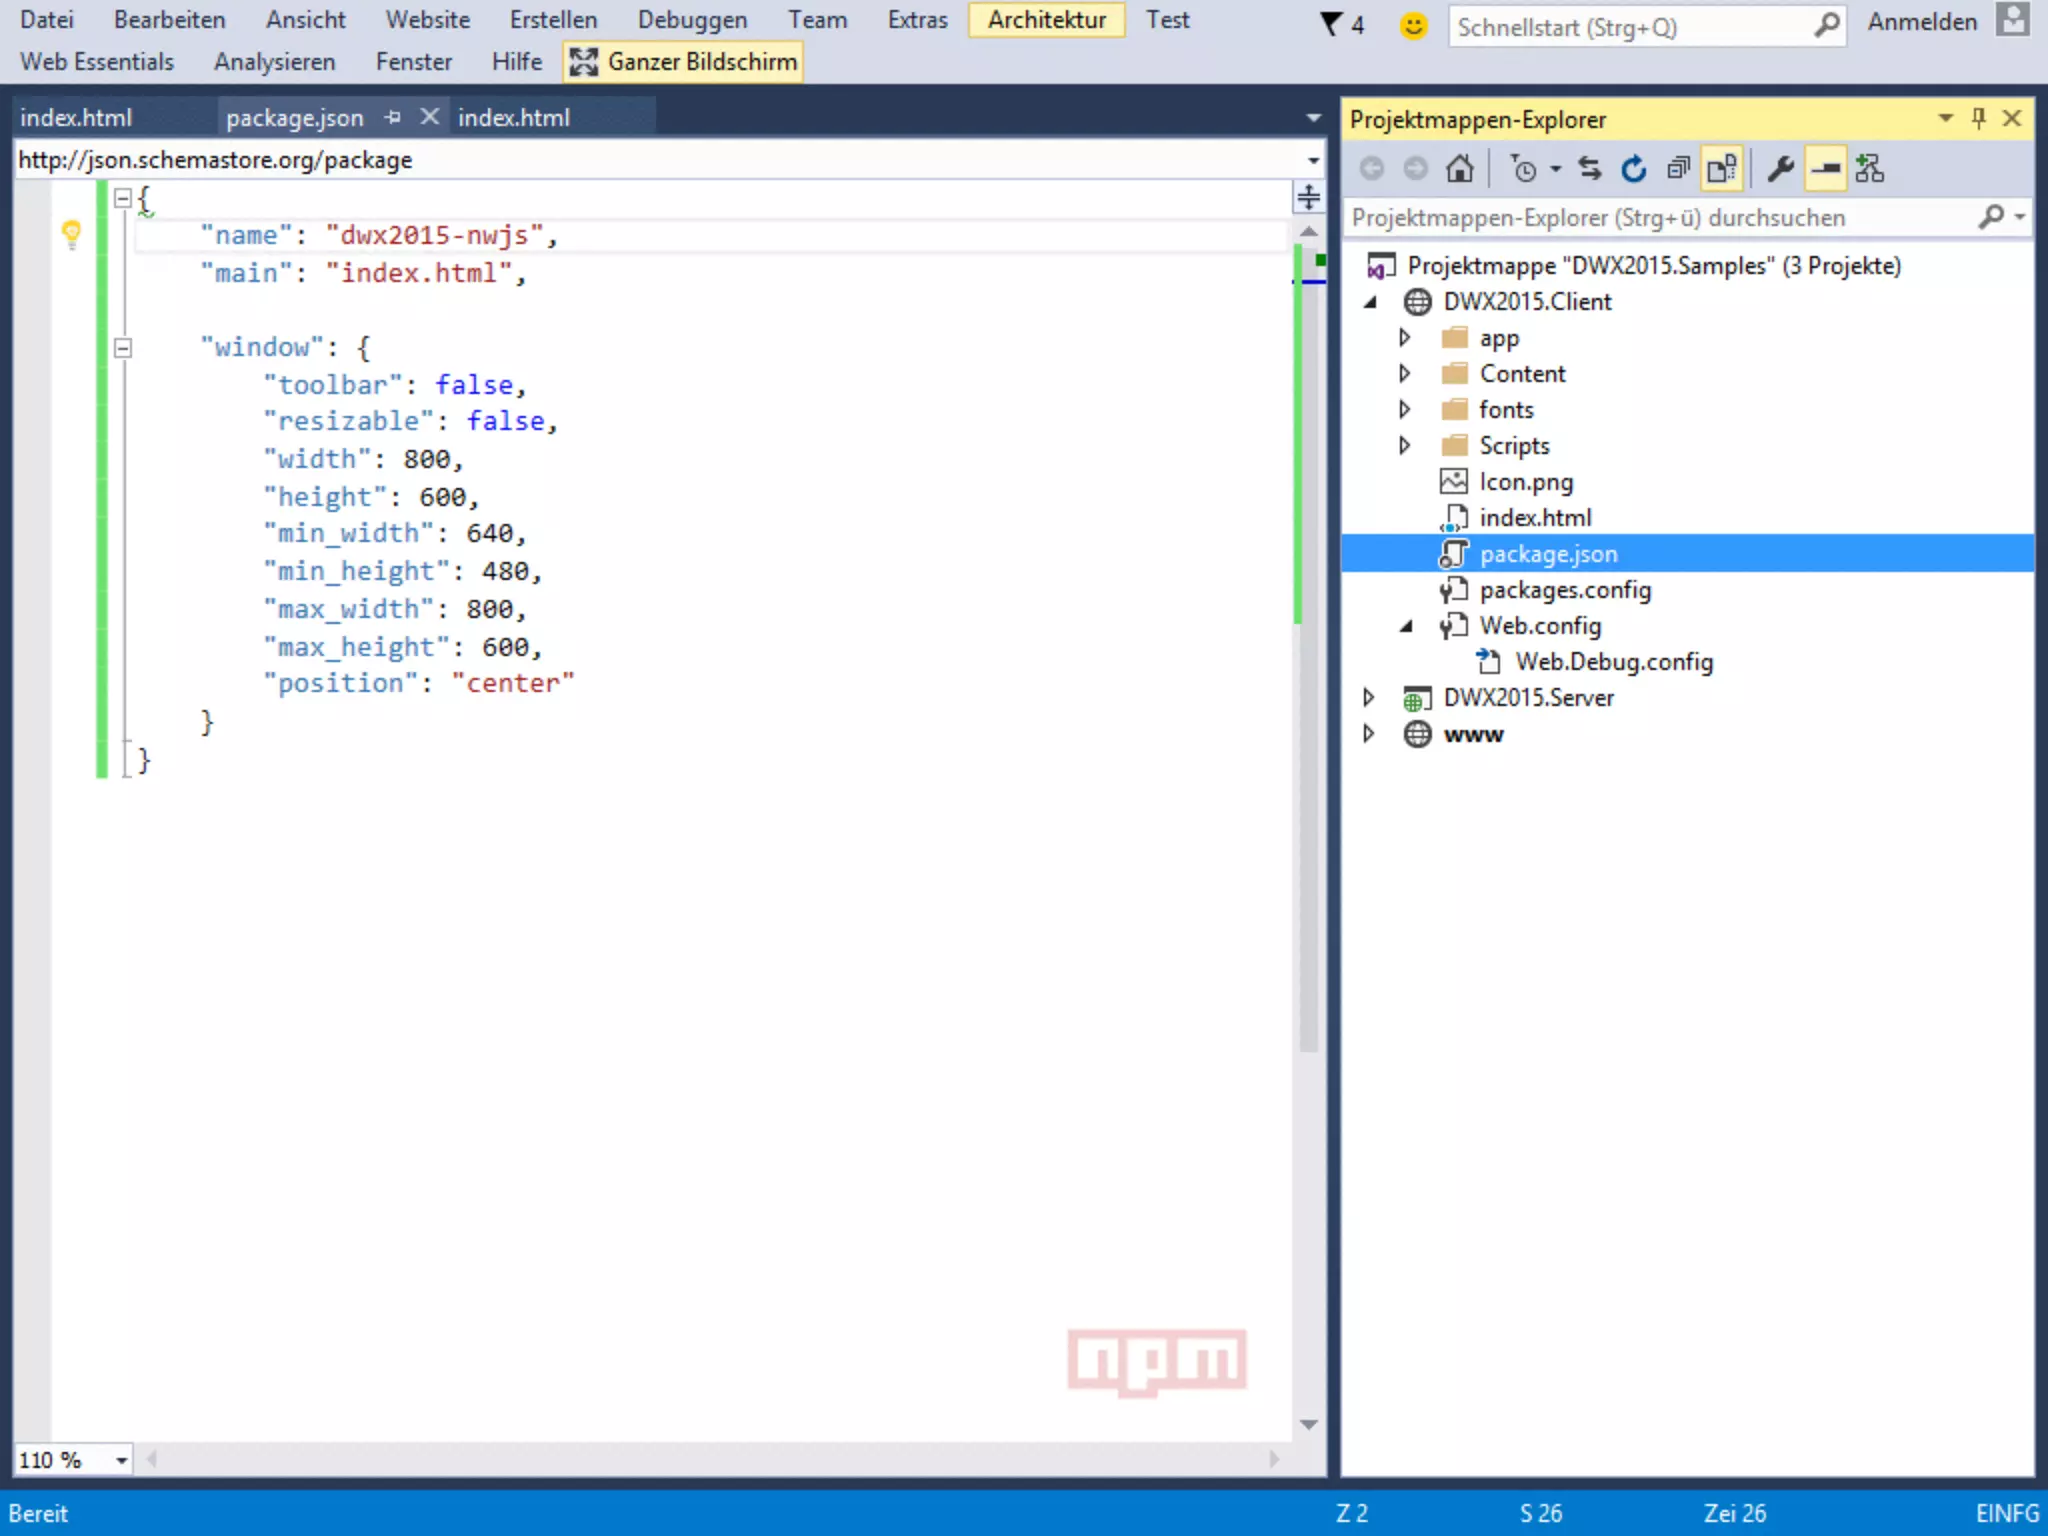Refresh the Projektmappen-Explorer tree
This screenshot has width=2048, height=1536.
1633,169
